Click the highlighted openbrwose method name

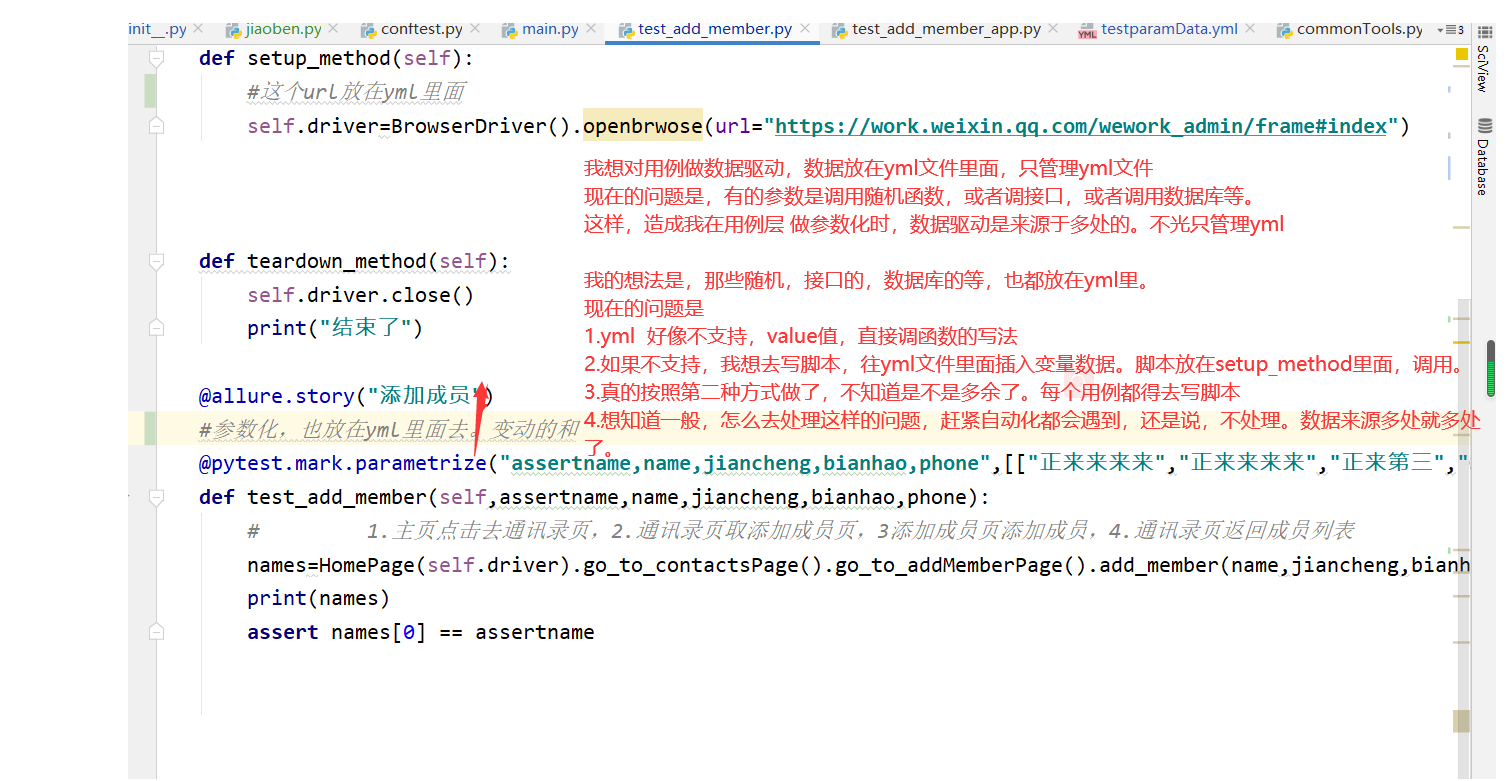643,127
